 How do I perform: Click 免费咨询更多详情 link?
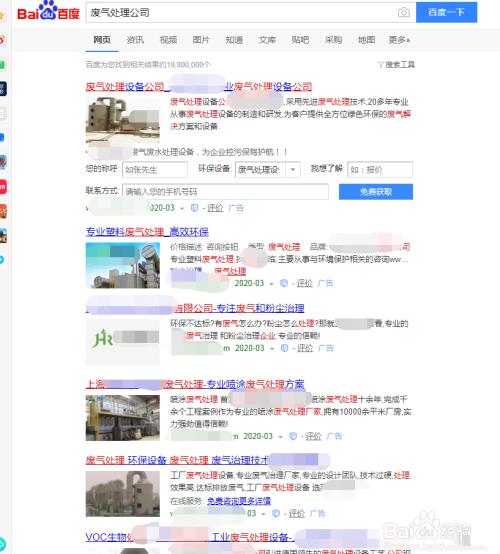tap(239, 501)
